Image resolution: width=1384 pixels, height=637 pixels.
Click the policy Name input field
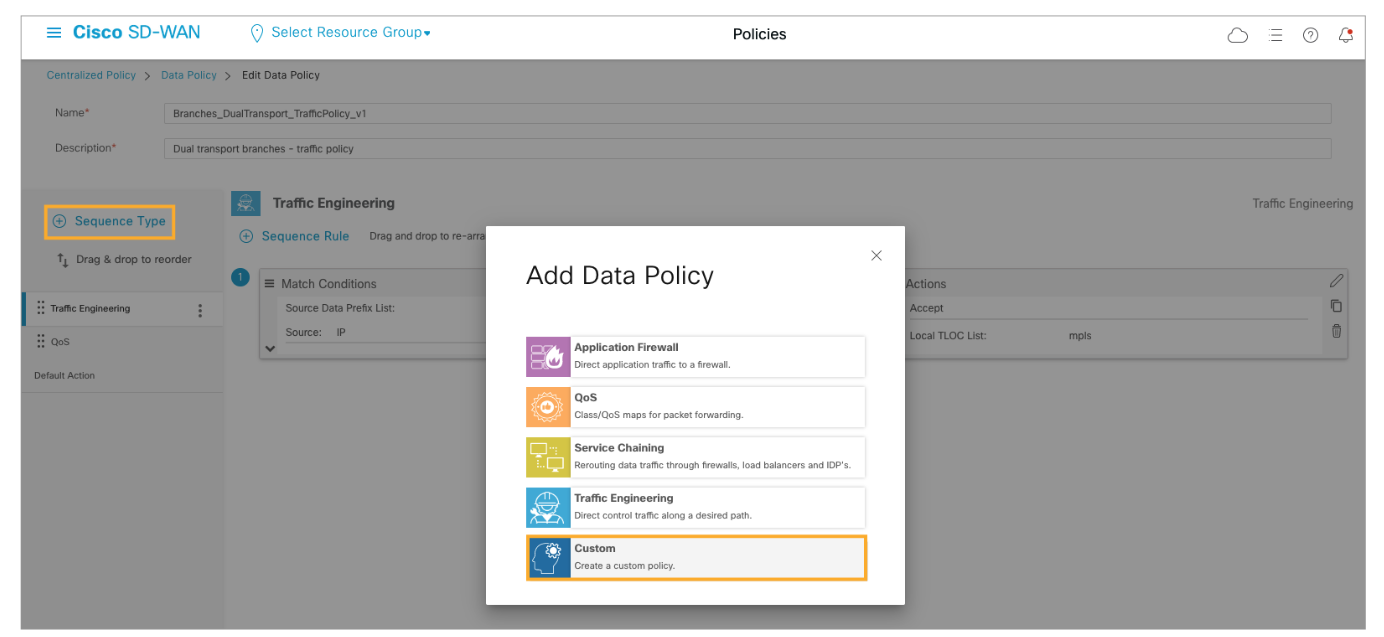tap(746, 114)
